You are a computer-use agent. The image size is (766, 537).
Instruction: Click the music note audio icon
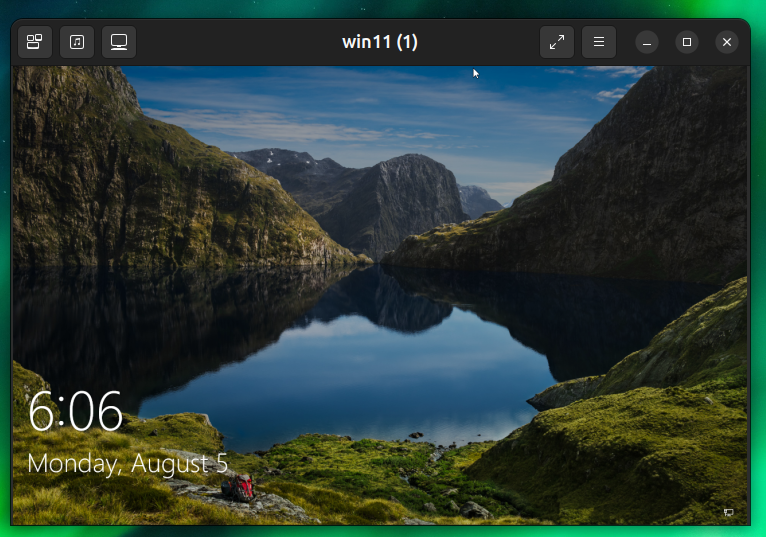pos(77,42)
